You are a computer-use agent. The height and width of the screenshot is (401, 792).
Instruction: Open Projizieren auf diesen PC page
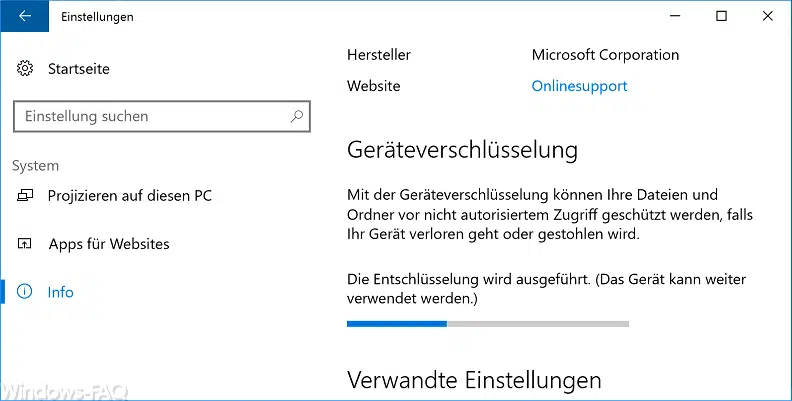click(x=129, y=196)
